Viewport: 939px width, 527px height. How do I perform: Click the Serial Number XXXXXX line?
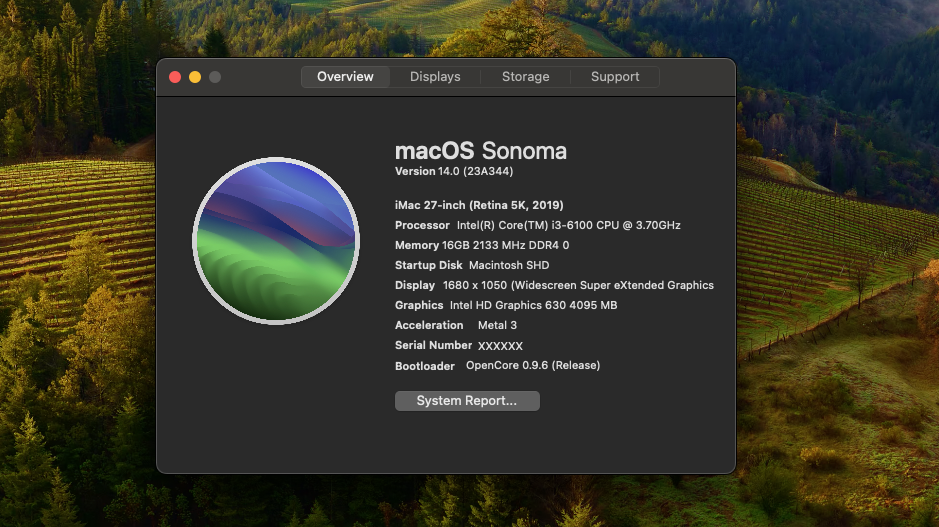[459, 346]
